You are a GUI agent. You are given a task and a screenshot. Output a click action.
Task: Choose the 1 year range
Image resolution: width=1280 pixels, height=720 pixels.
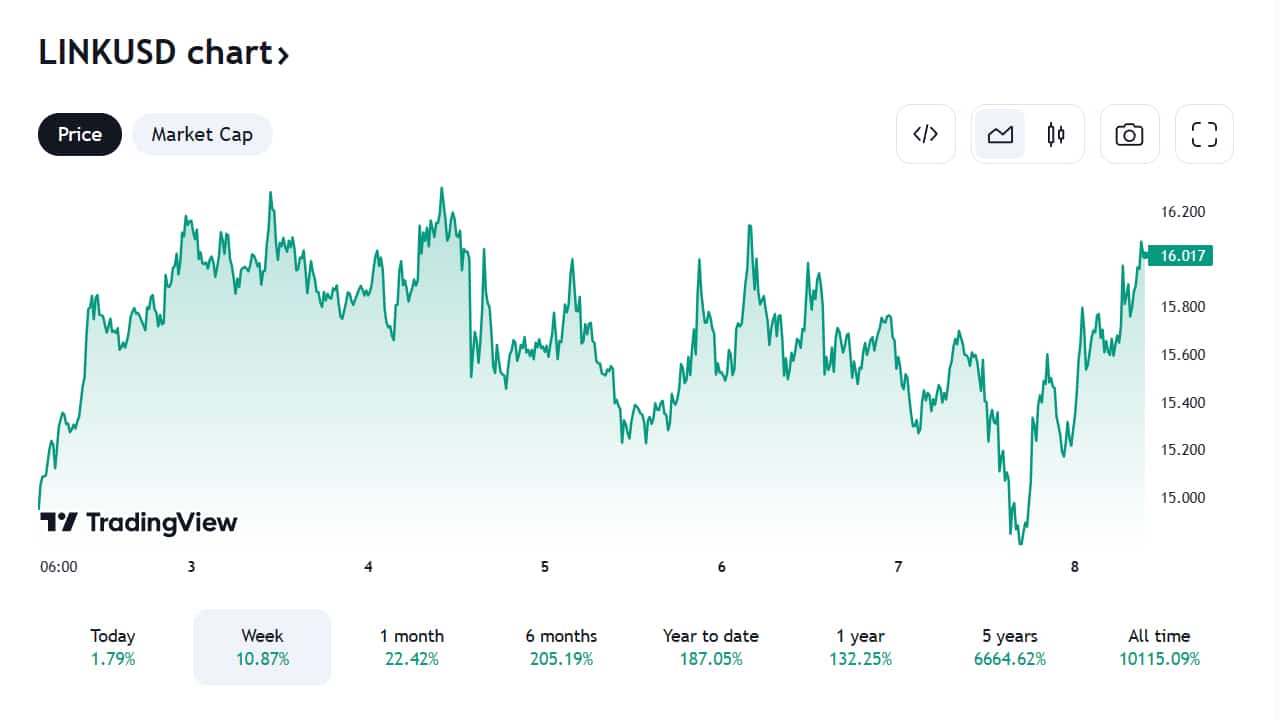(x=860, y=647)
